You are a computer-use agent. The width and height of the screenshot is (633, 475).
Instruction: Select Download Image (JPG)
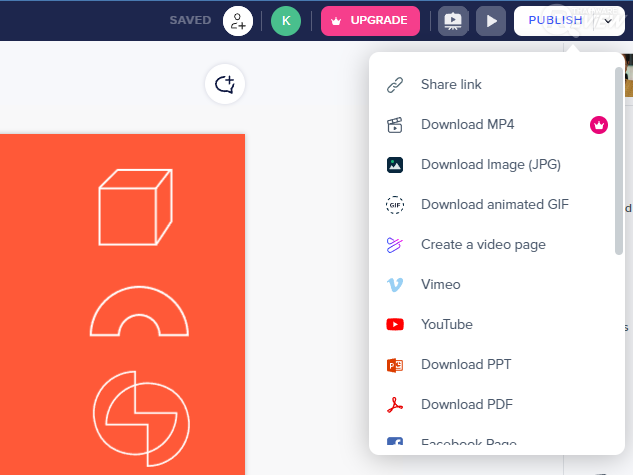492,164
